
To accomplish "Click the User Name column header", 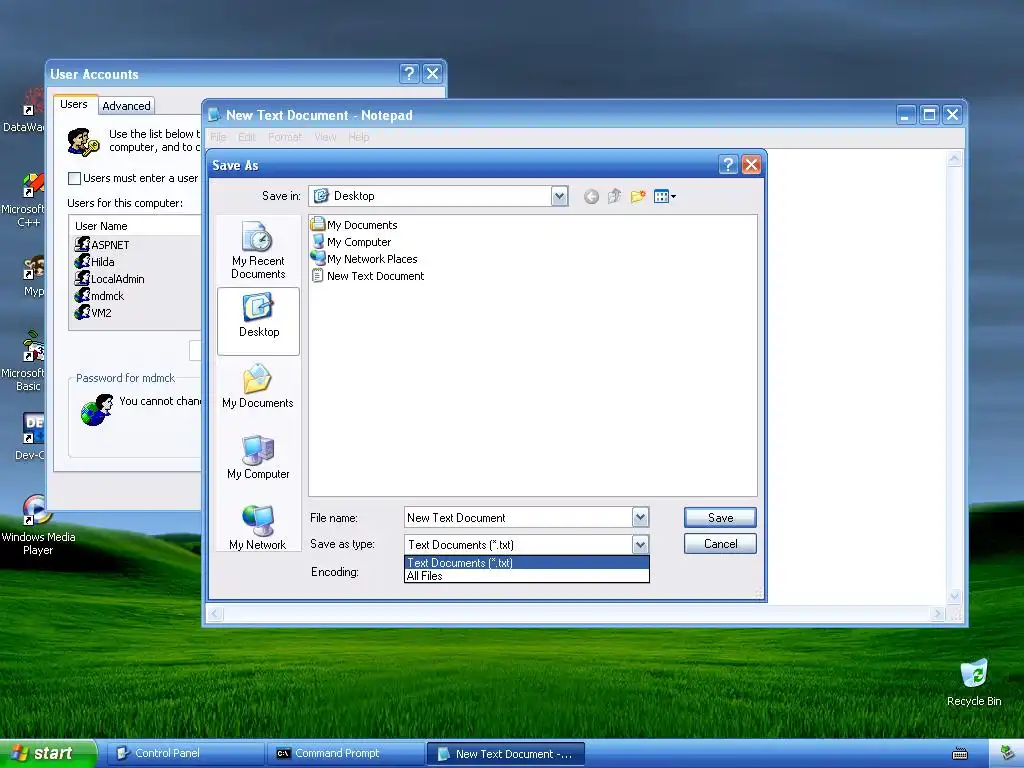I will pos(135,226).
